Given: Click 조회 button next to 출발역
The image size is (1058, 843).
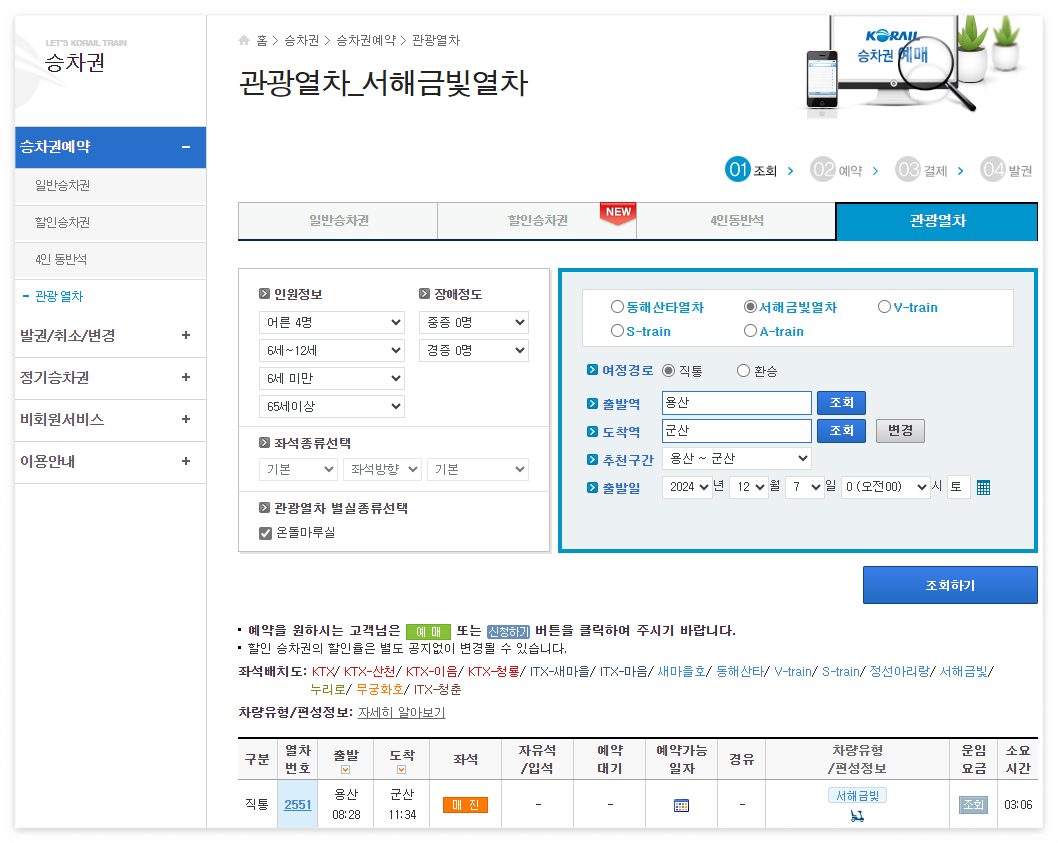Looking at the screenshot, I should pos(841,403).
